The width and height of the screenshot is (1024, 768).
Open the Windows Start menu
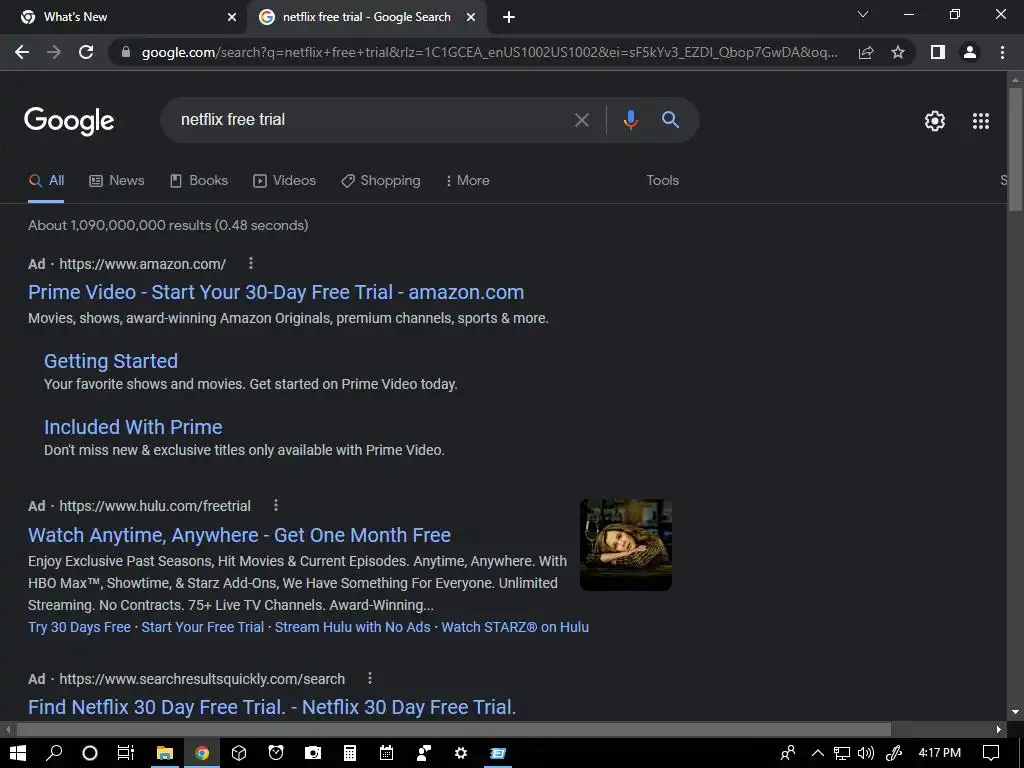click(x=18, y=753)
